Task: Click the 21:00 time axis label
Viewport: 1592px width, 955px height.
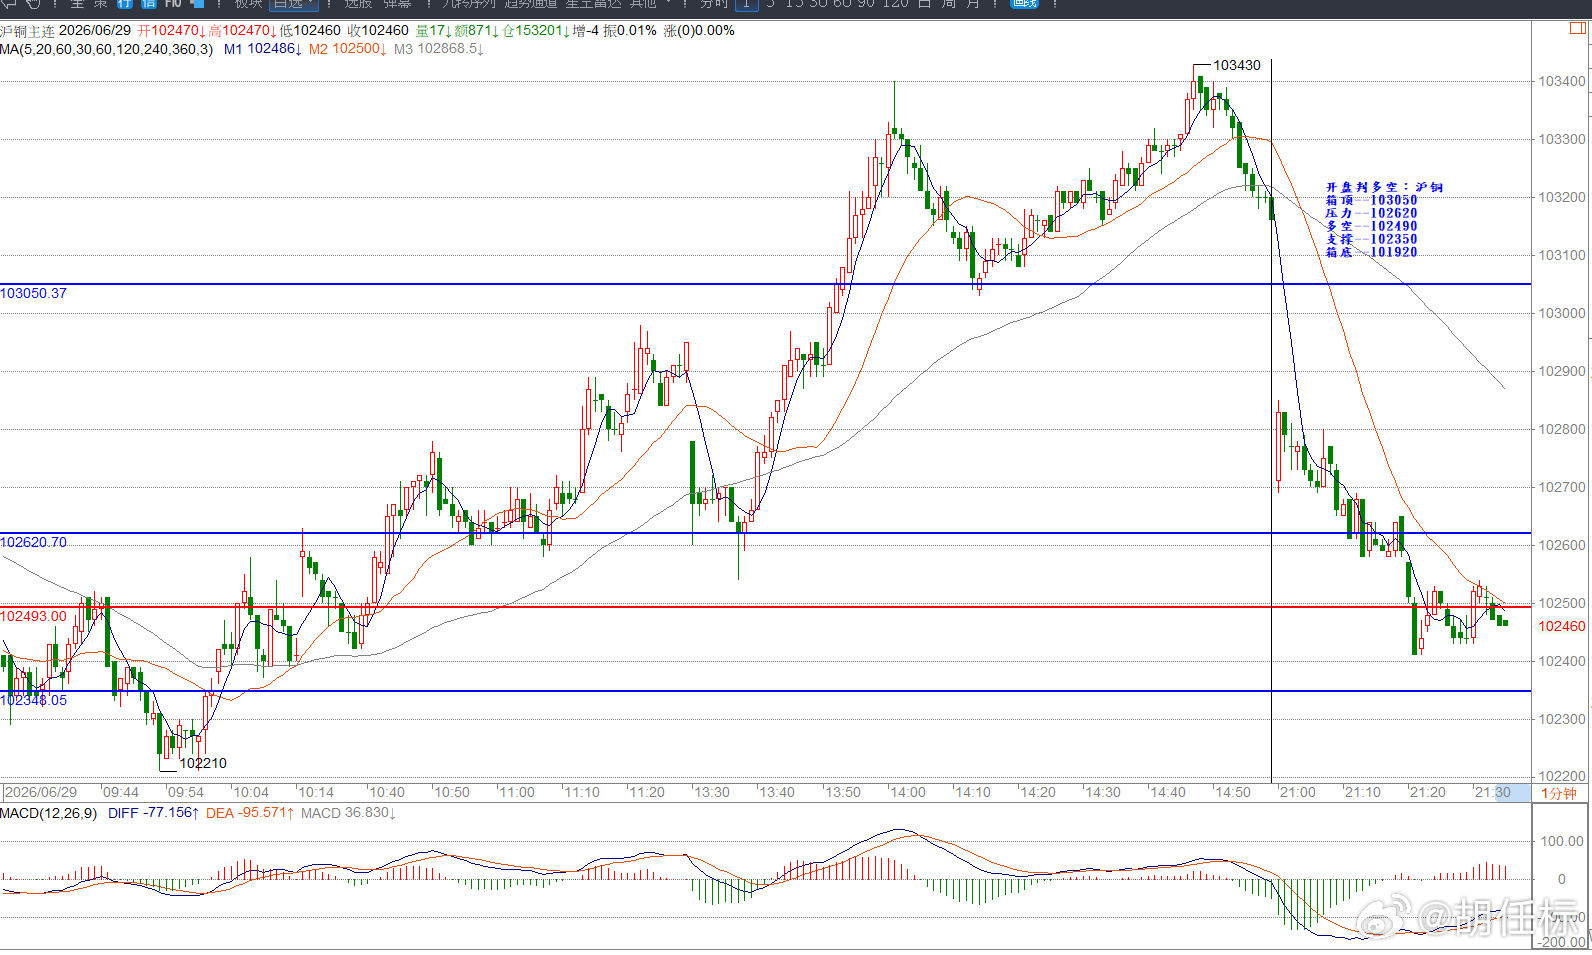Action: 1298,792
